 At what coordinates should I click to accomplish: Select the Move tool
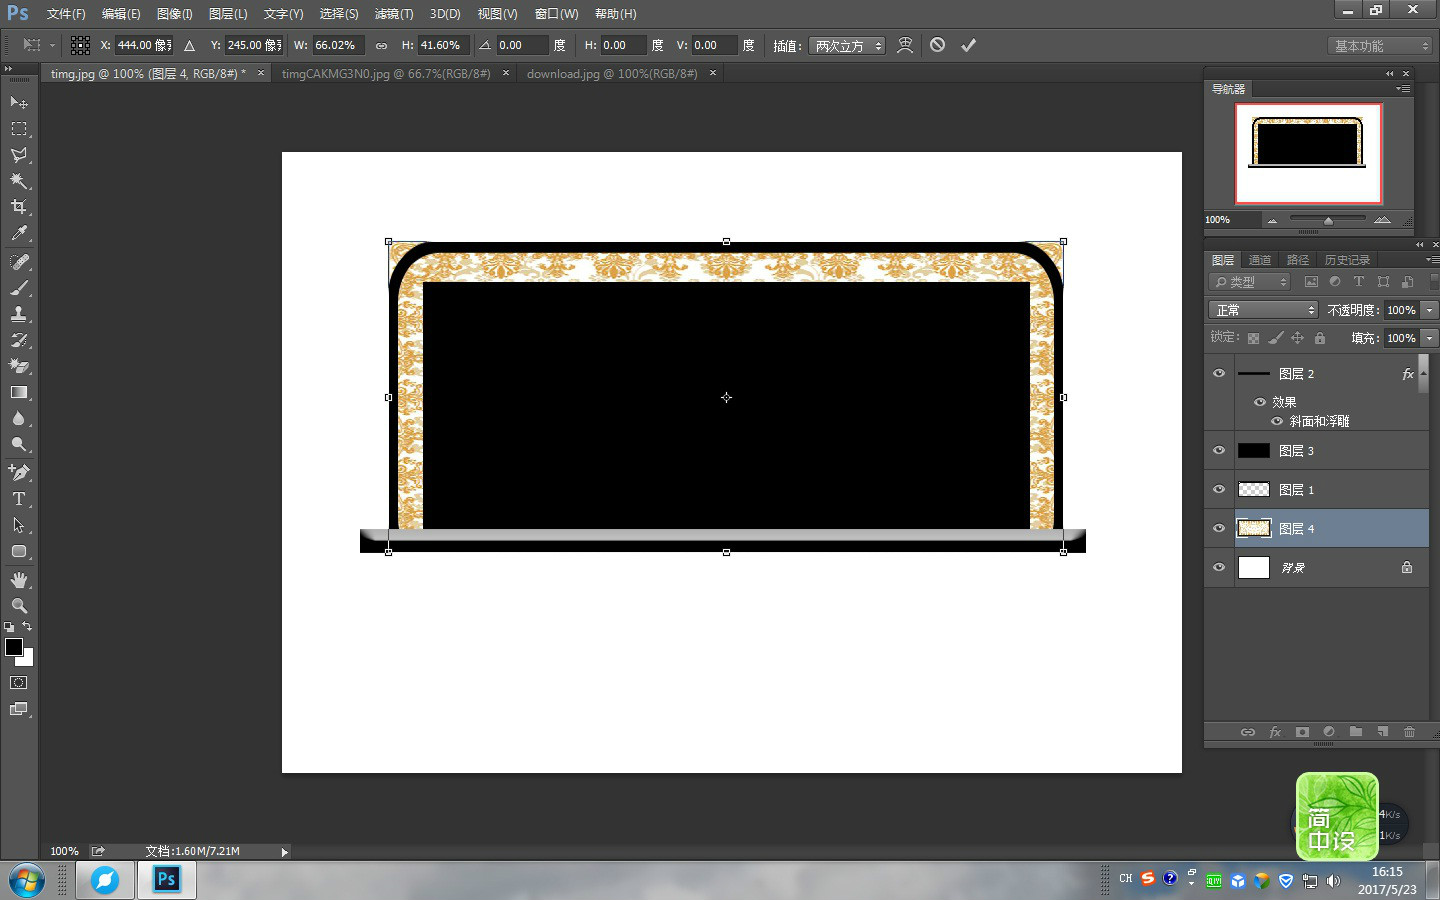point(19,103)
